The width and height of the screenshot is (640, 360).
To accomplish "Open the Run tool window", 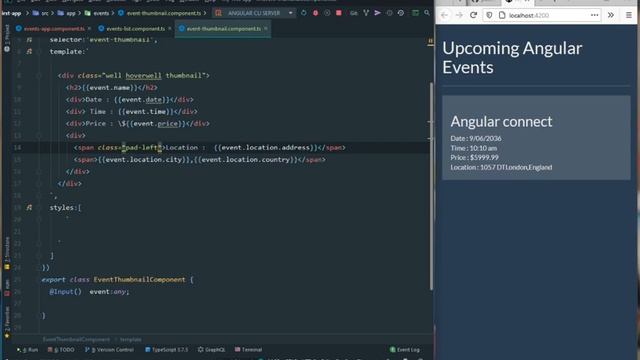I will 27,350.
